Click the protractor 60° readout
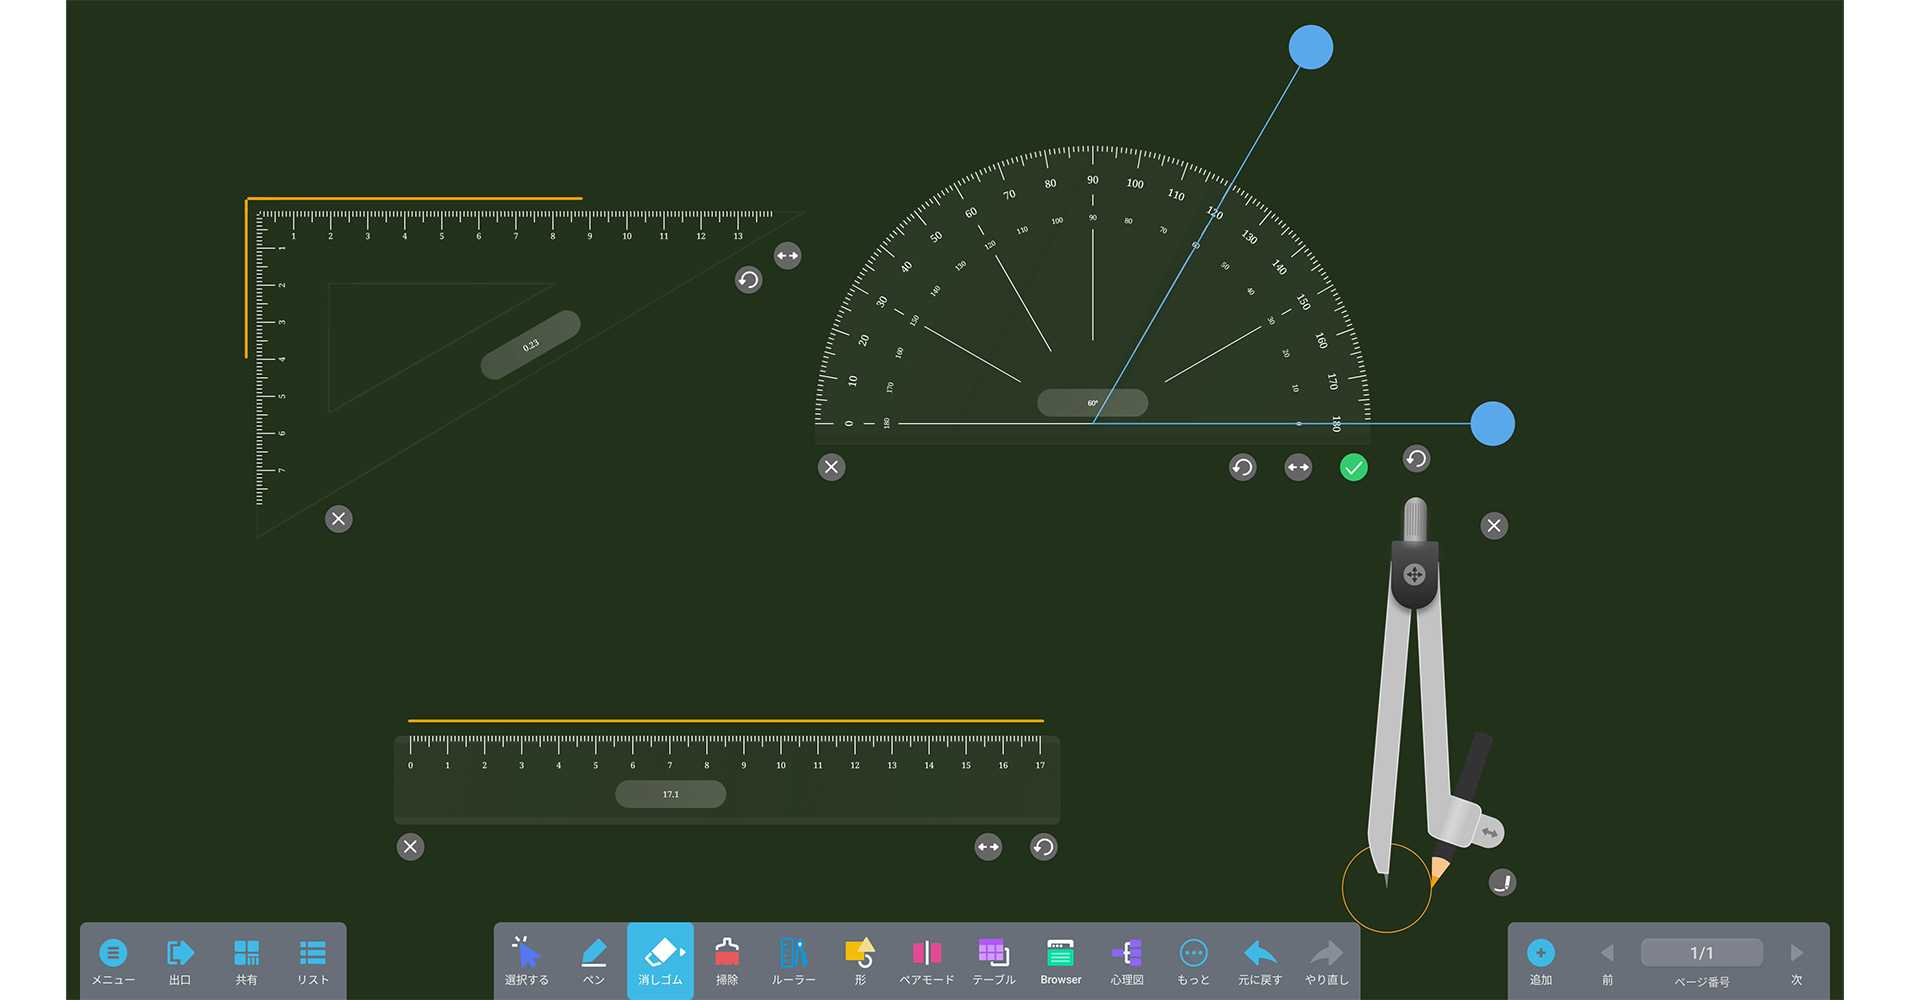This screenshot has height=1000, width=1910. (1092, 403)
